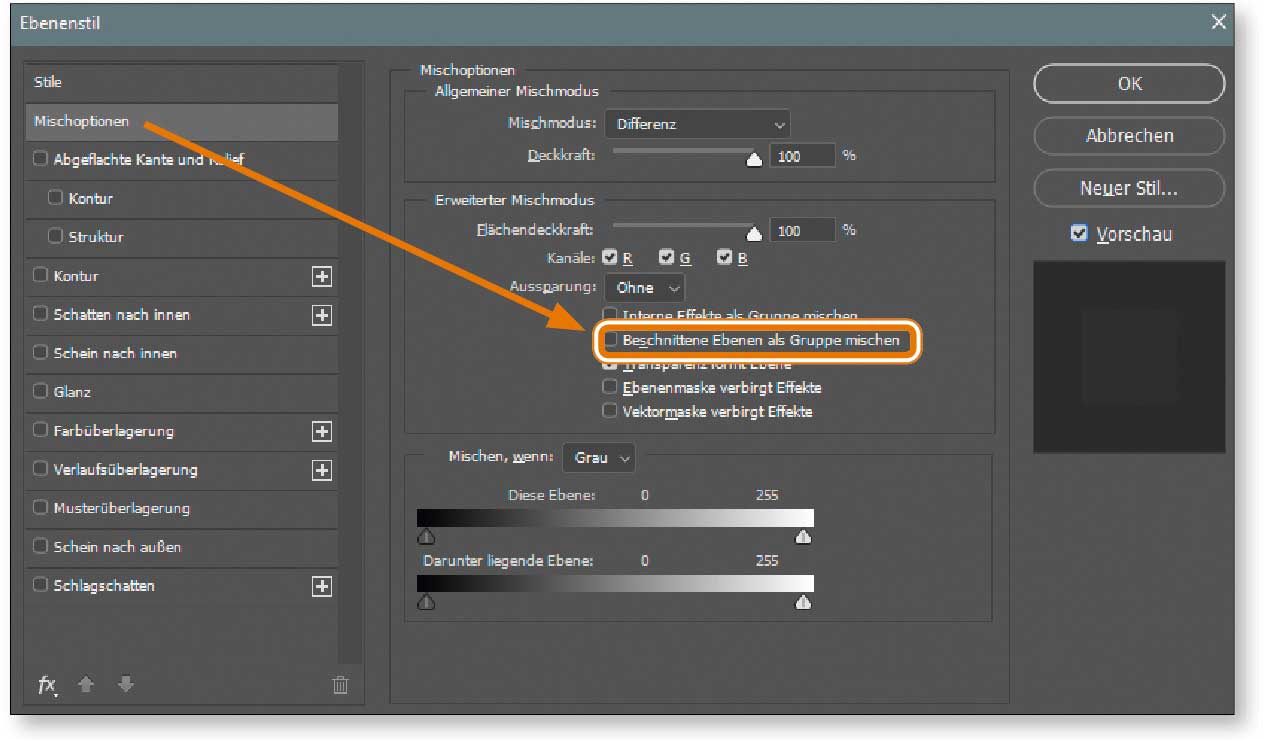Add Verlaufsüberlagerung via its plus icon
1263x740 pixels.
[x=322, y=470]
